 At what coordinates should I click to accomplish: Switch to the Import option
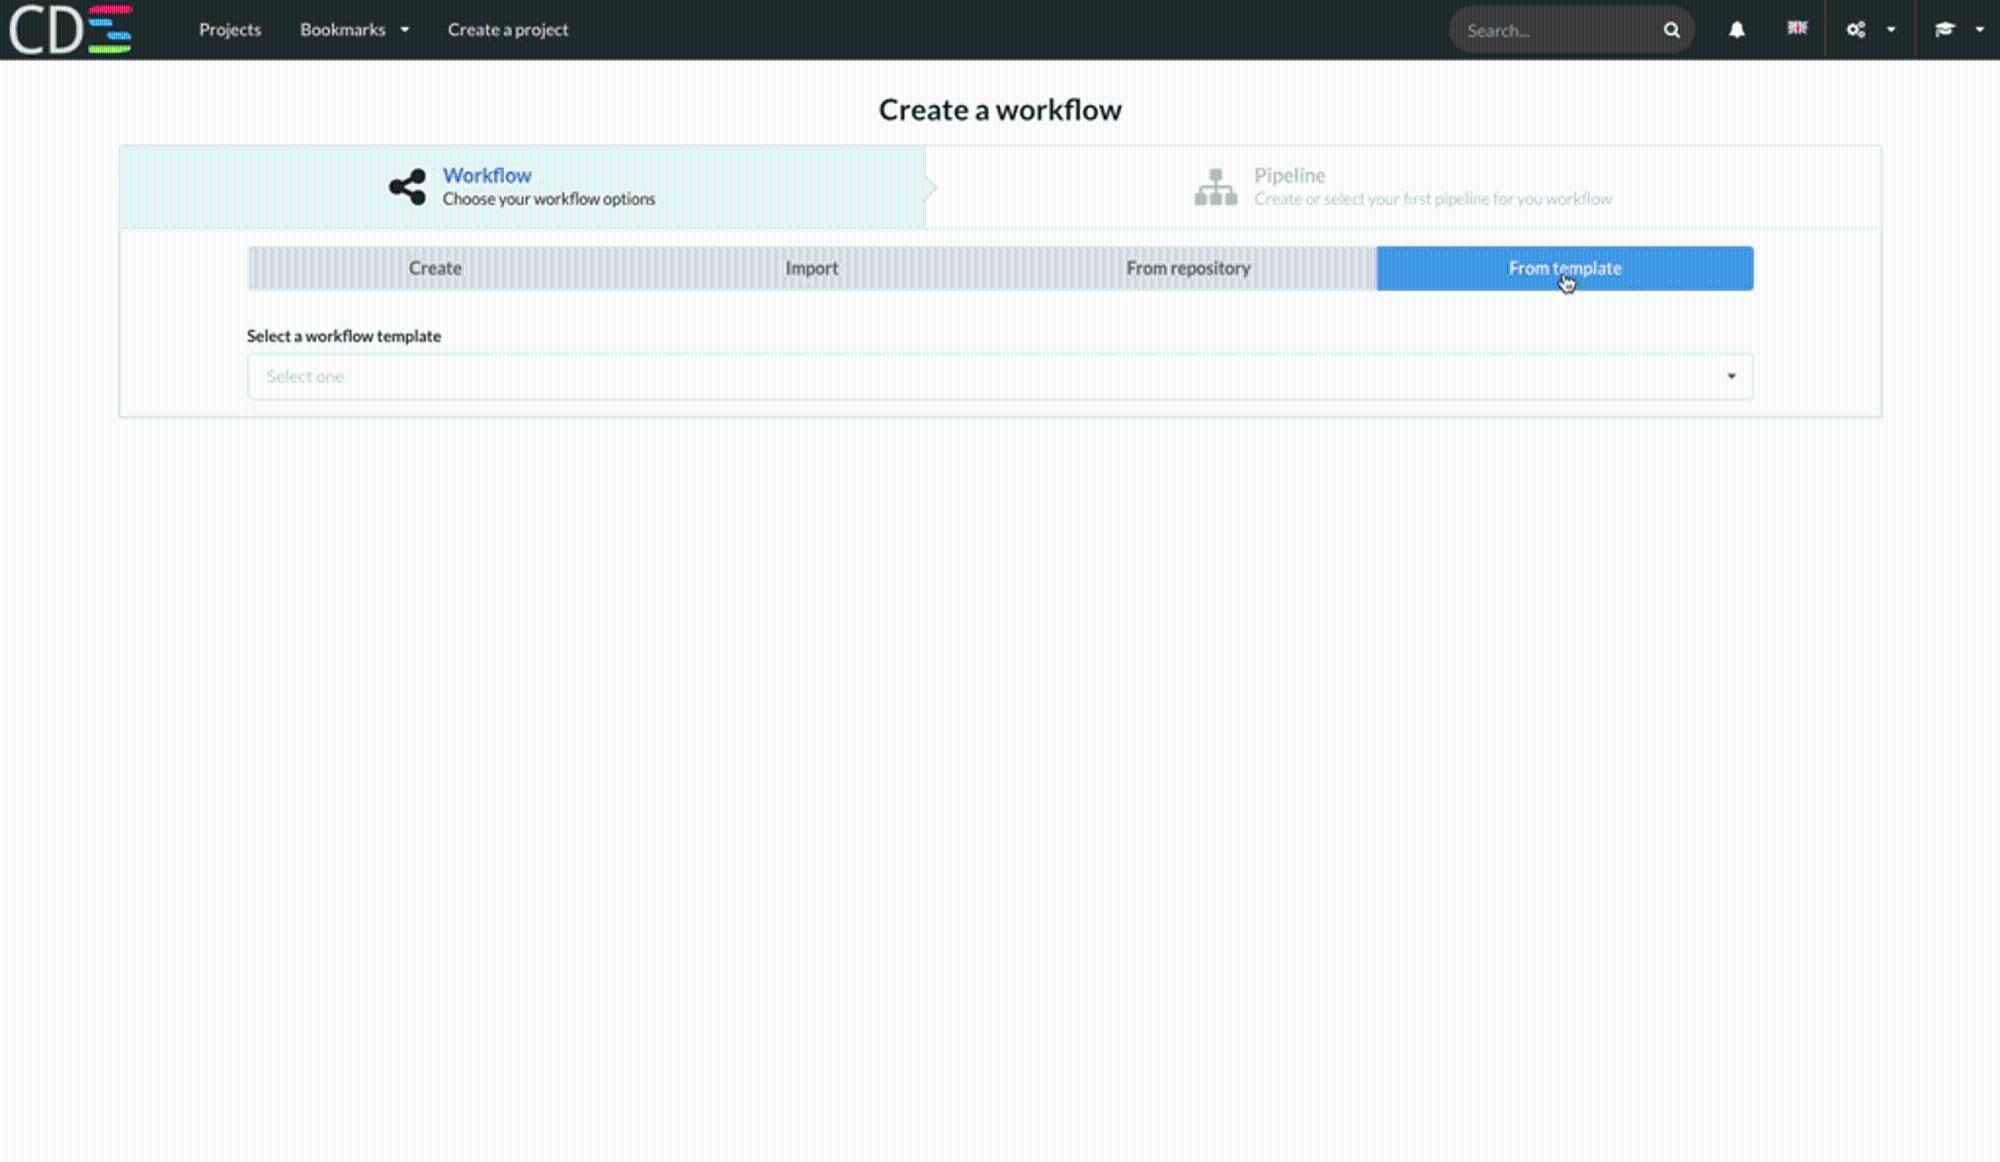coord(812,268)
